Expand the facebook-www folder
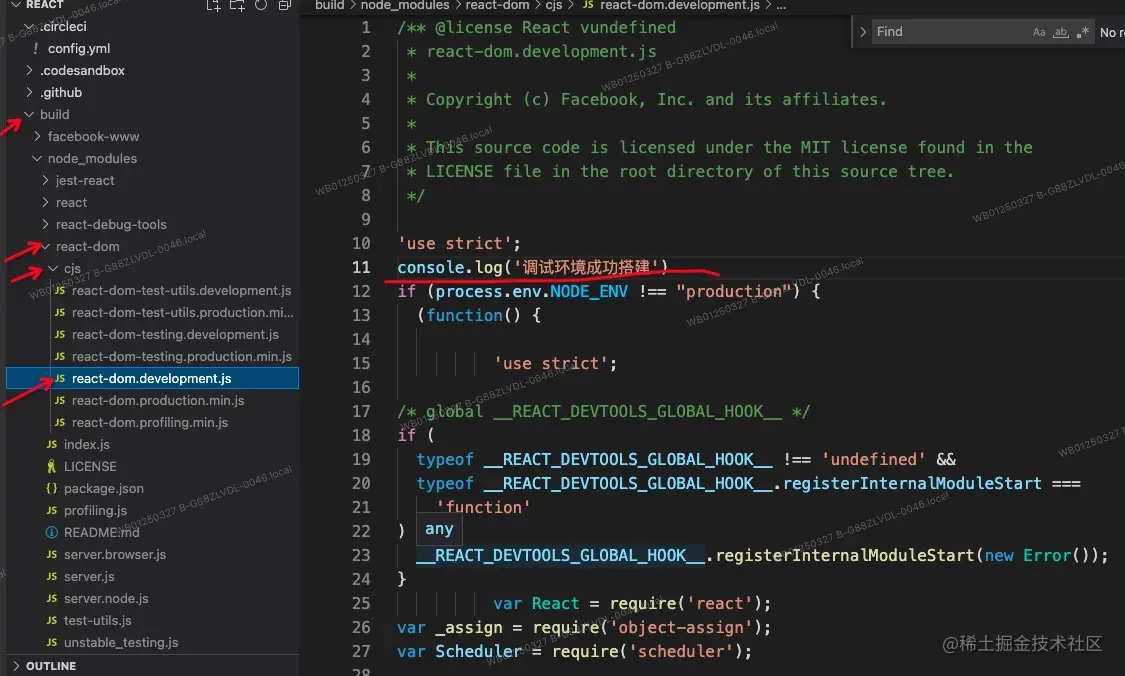Screen dimensions: 1125x676 tap(37, 136)
